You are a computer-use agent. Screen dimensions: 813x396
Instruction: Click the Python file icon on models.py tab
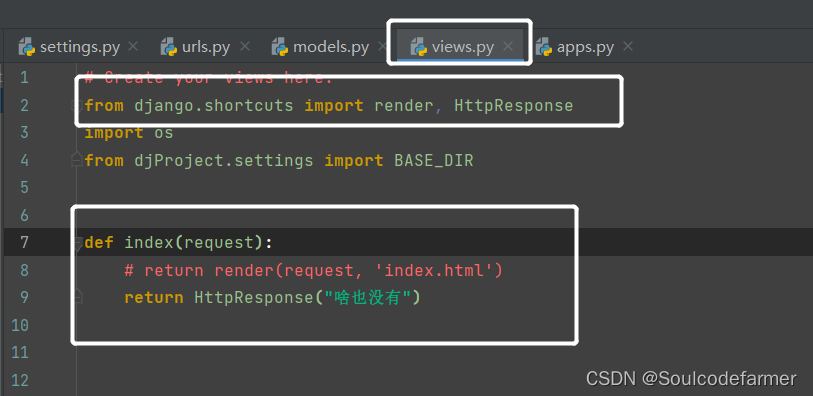280,47
